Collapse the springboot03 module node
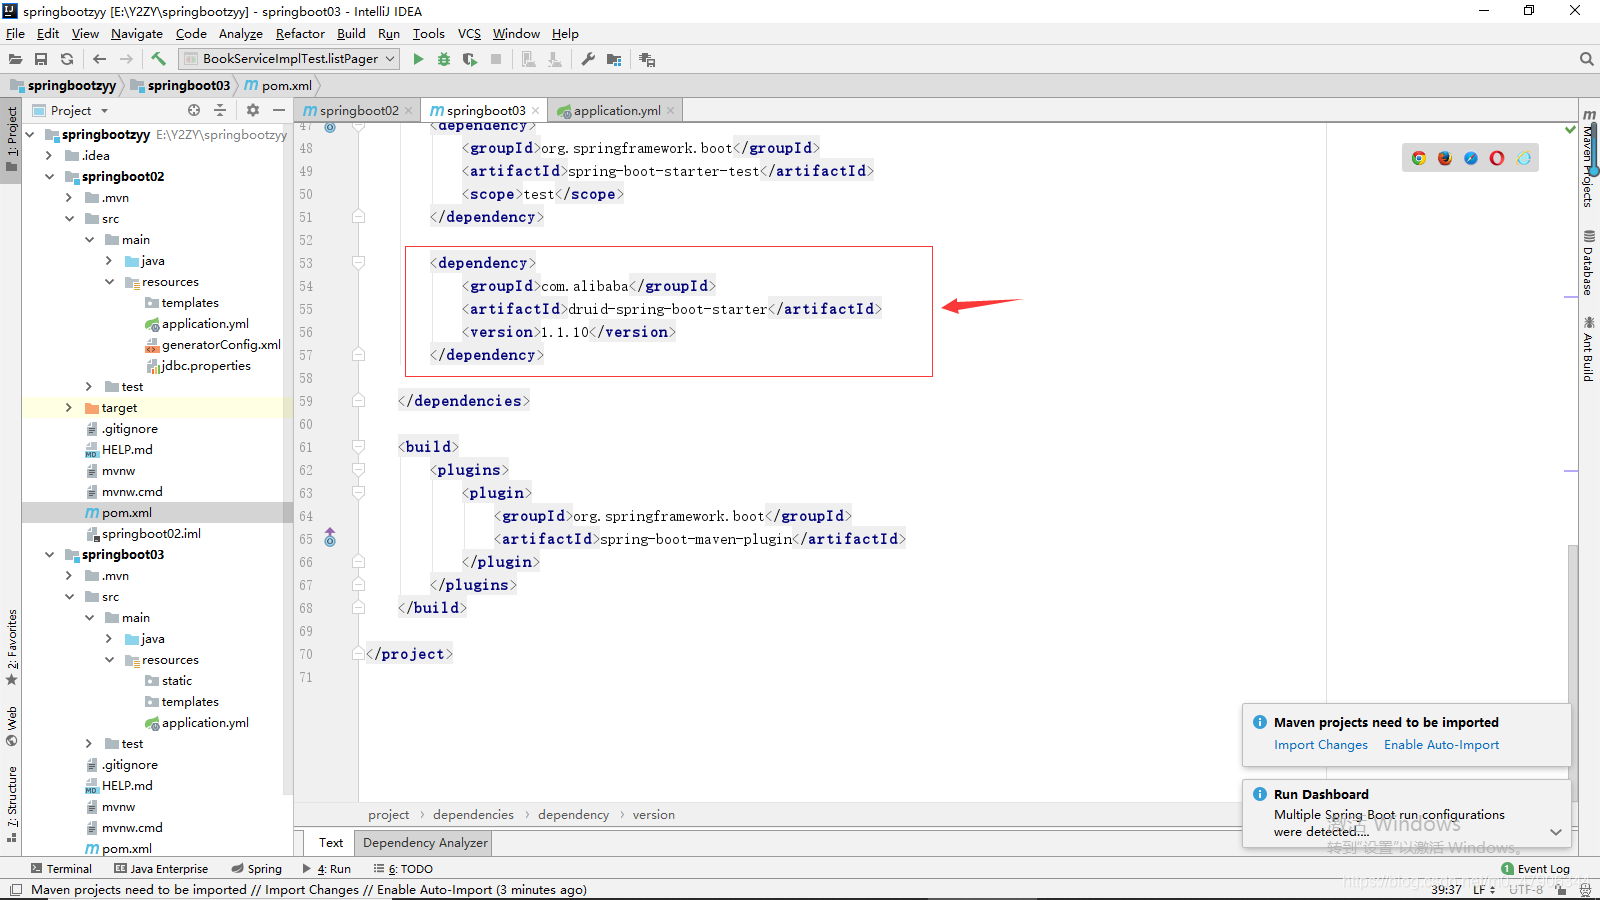 (49, 555)
